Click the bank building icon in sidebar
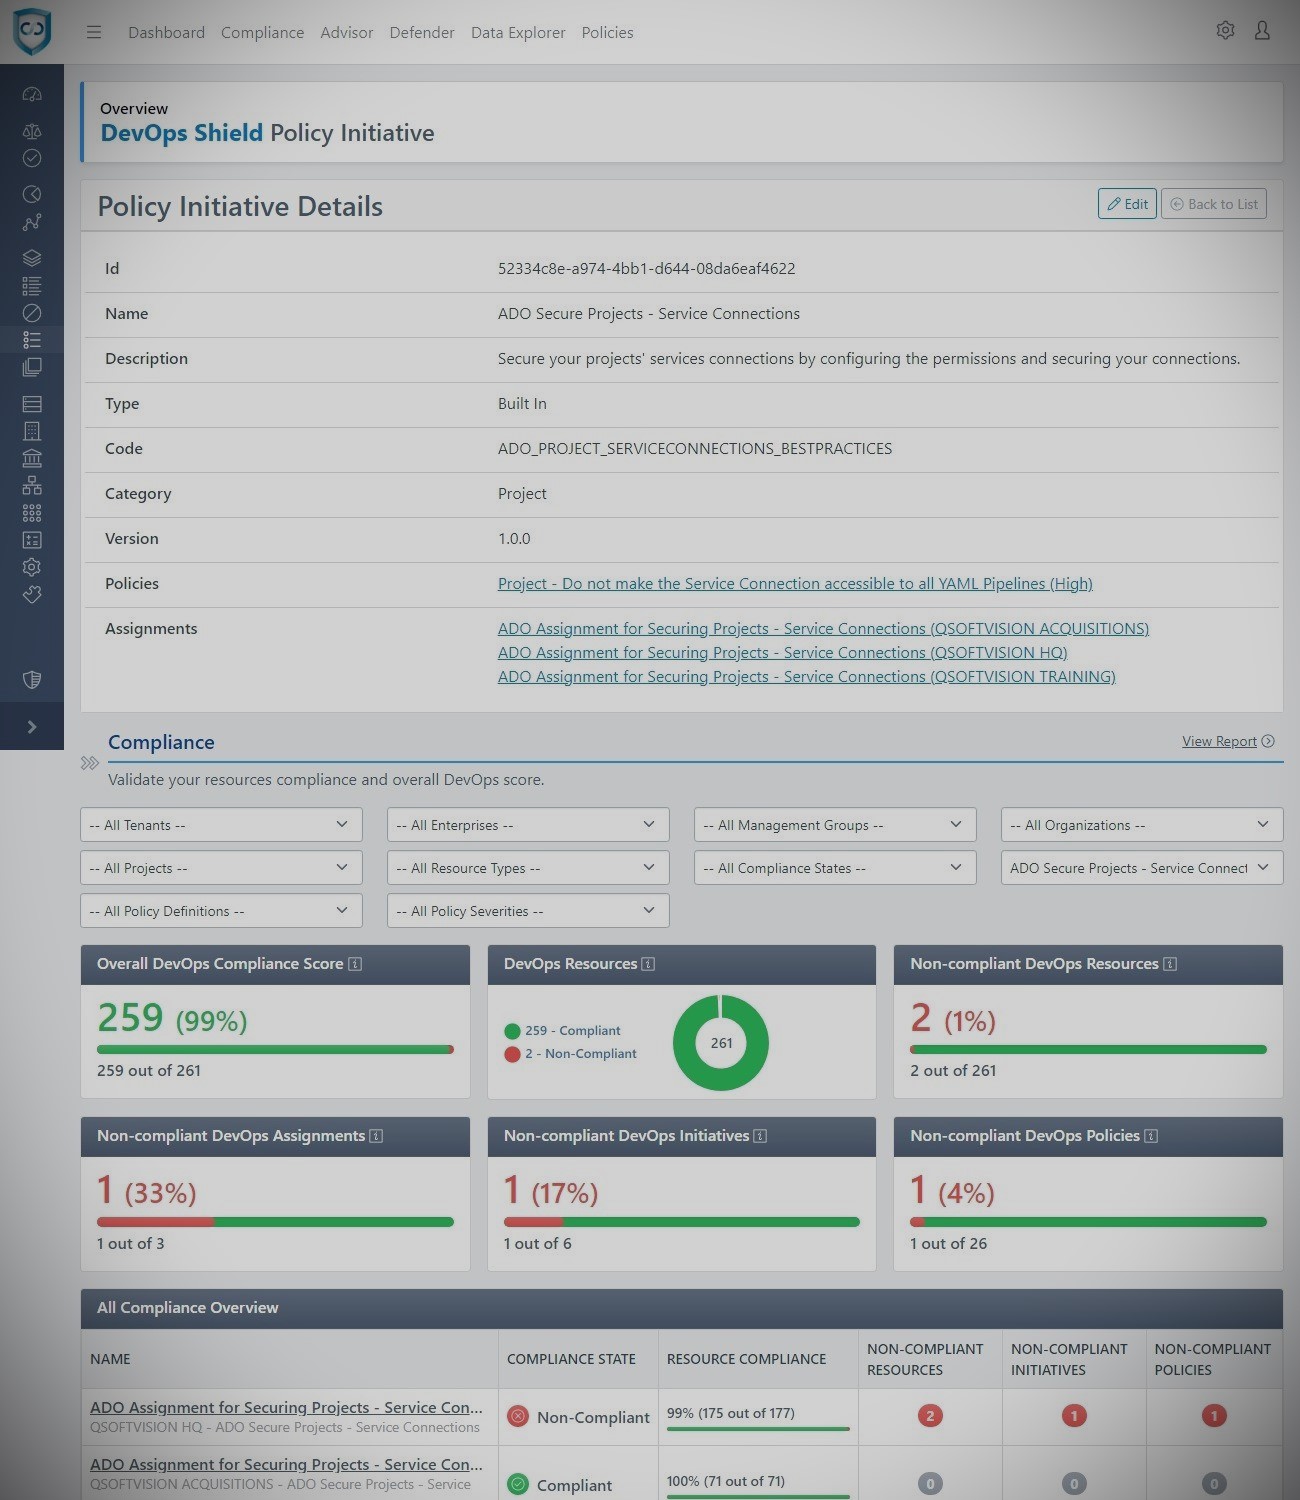Image resolution: width=1300 pixels, height=1500 pixels. [32, 458]
